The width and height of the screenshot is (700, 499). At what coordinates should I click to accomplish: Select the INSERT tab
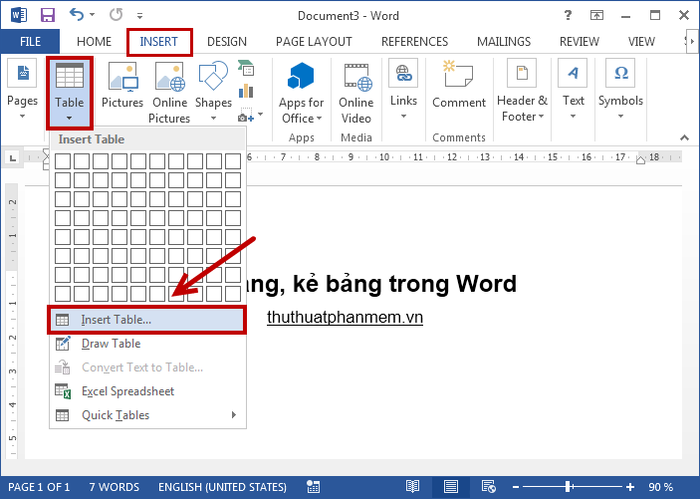tap(159, 42)
